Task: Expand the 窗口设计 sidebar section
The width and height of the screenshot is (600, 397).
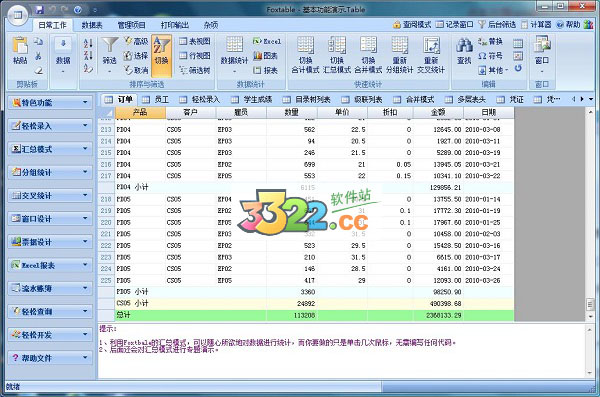Action: (50, 219)
